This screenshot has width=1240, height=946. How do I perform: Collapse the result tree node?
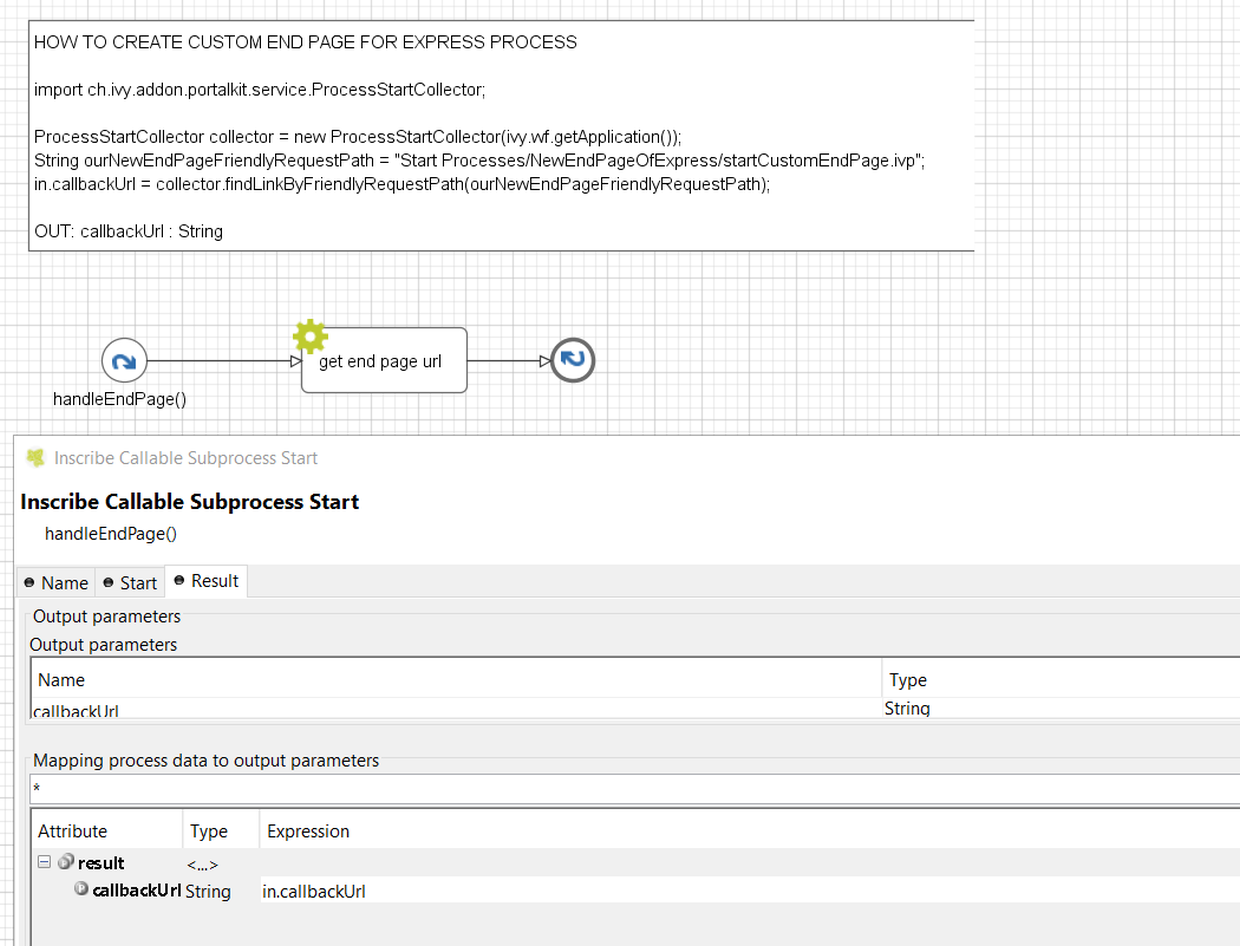[43, 862]
